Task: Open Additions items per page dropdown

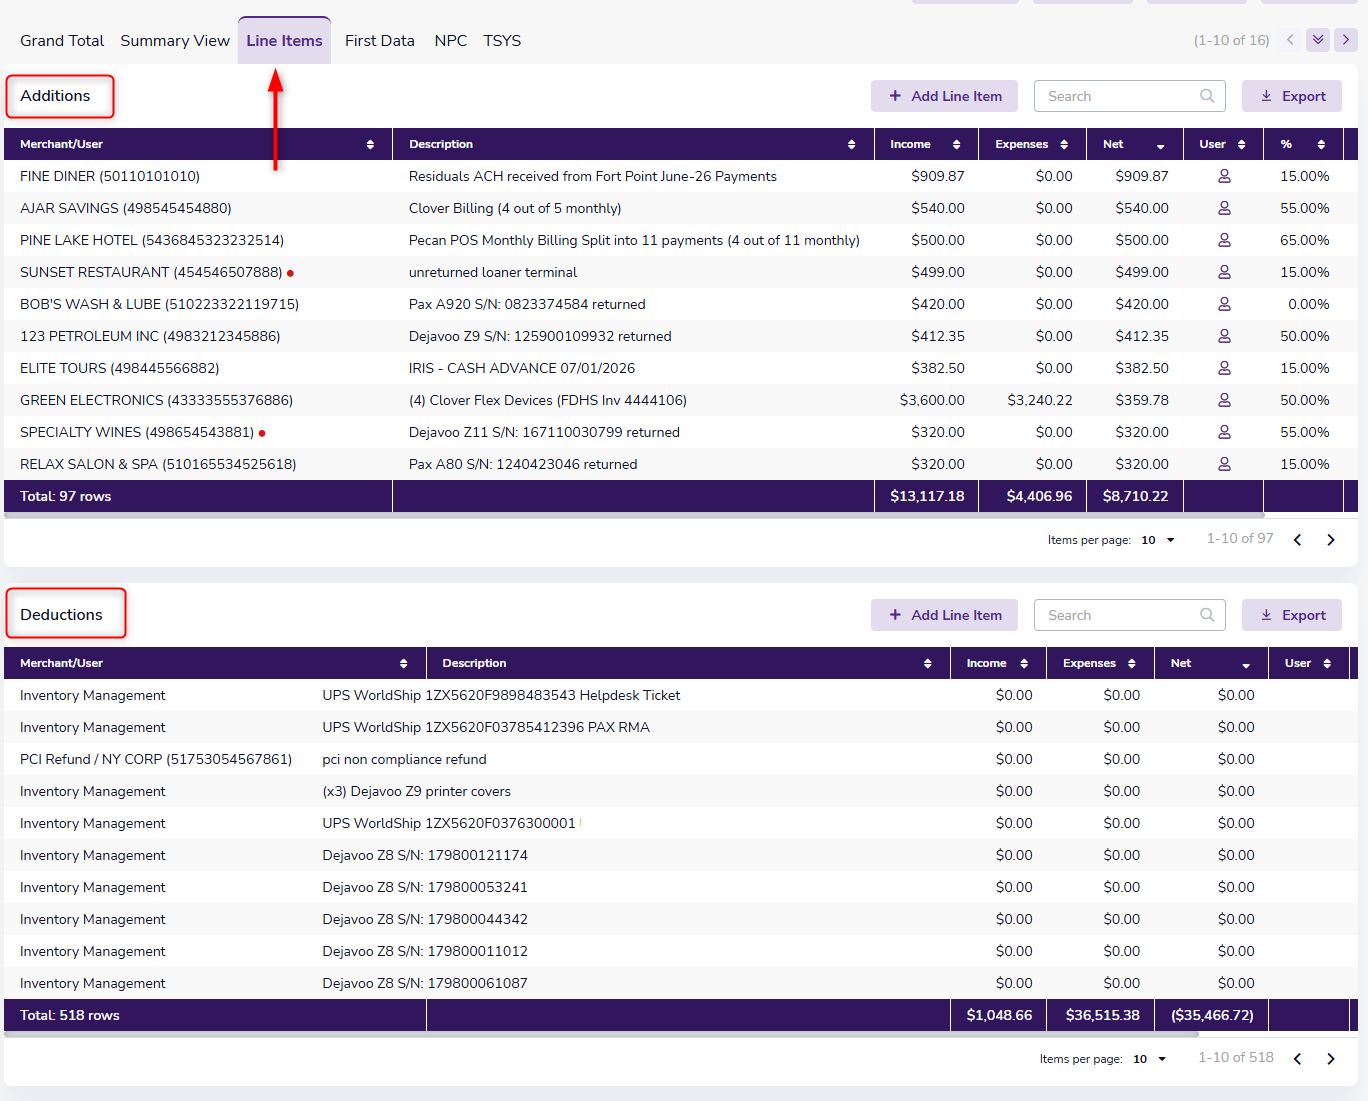Action: [1158, 540]
